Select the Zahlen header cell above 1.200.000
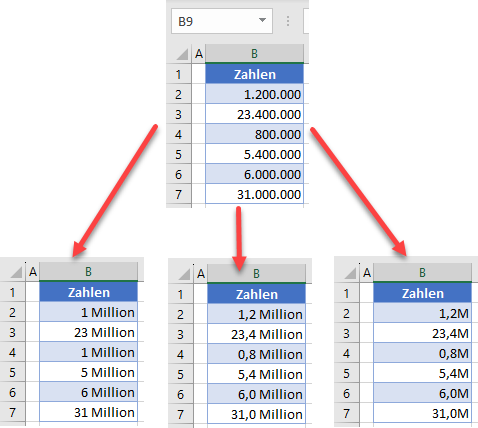Screen dimensions: 478x428 point(254,74)
